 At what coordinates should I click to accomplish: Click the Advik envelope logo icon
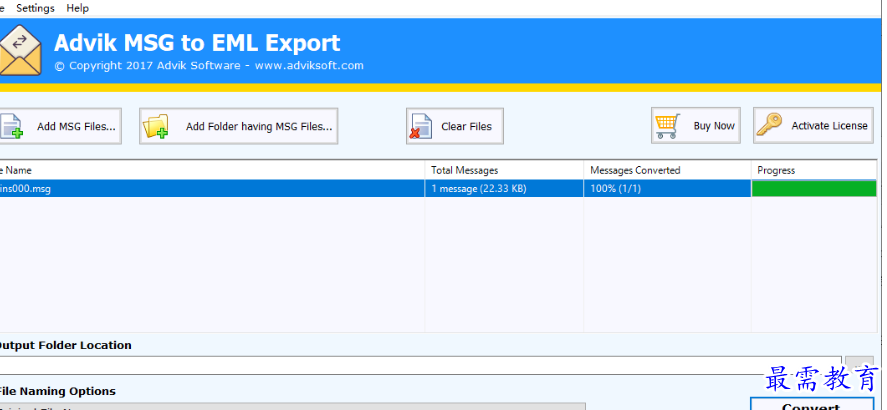[20, 50]
